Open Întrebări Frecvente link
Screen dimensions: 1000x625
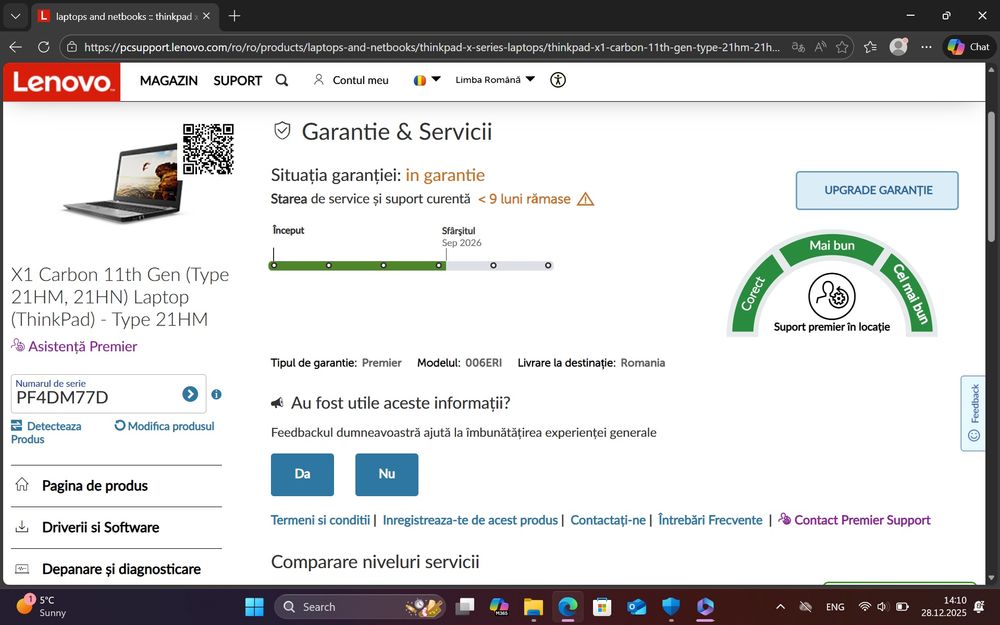710,520
